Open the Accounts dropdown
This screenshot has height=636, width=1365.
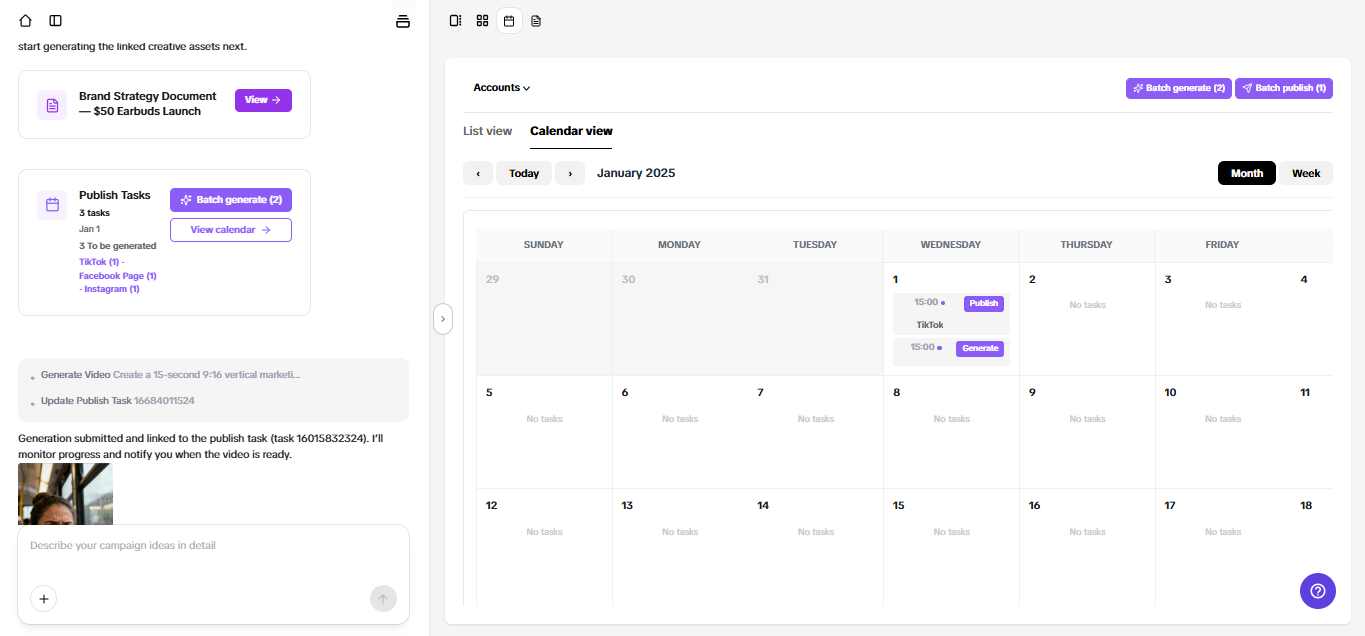coord(501,87)
